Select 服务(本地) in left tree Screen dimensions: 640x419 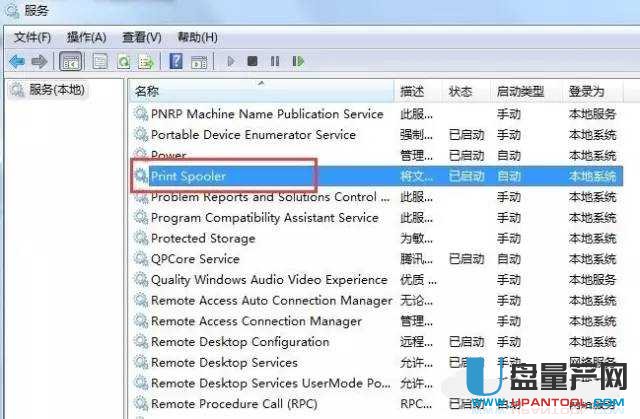pyautogui.click(x=57, y=90)
